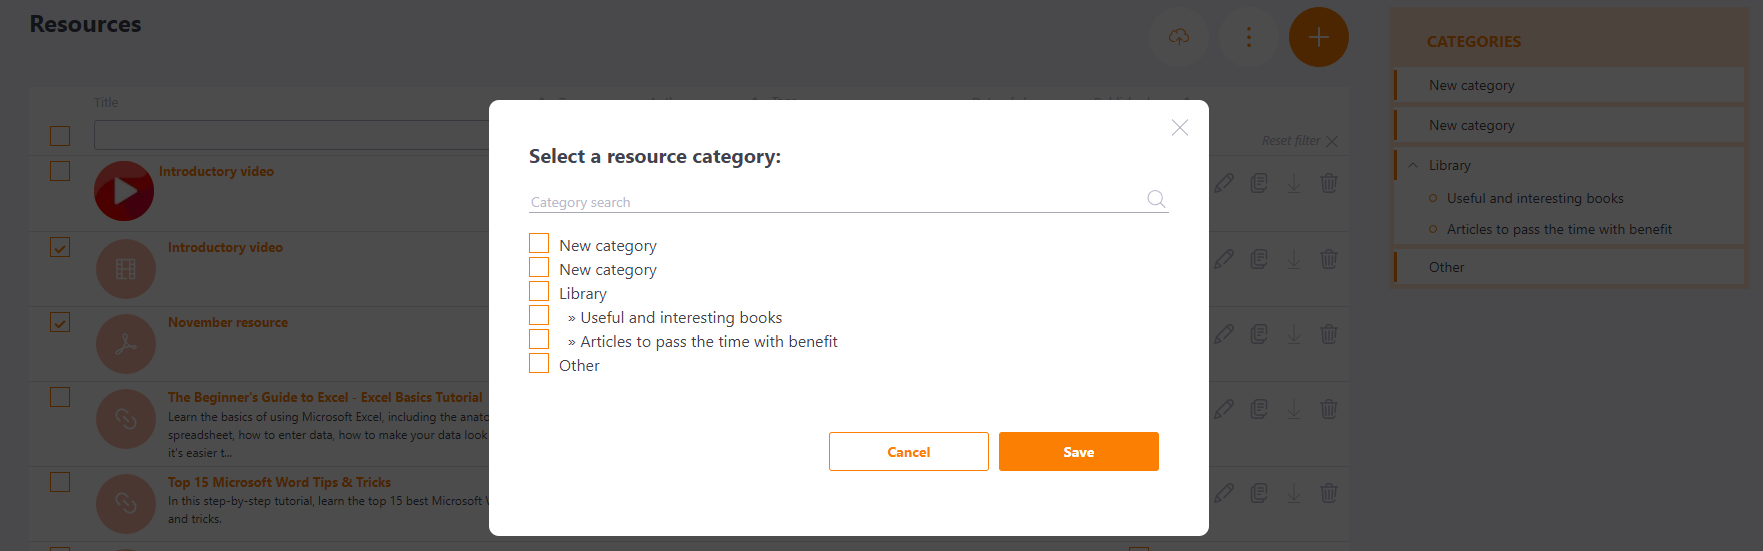The height and width of the screenshot is (551, 1763).
Task: Click the search magnifier in category search
Action: (x=1156, y=199)
